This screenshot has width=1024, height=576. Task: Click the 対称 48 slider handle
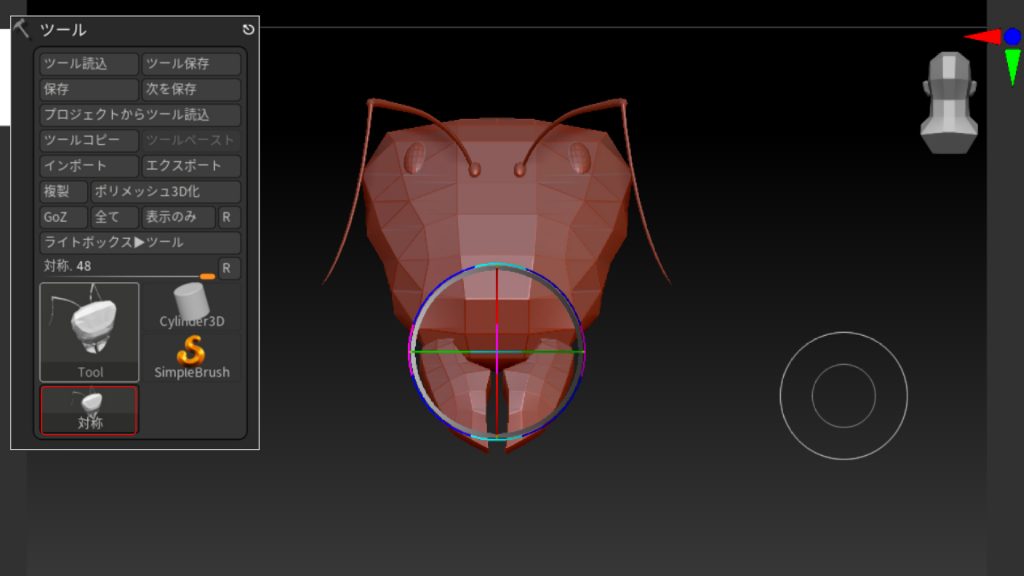click(x=207, y=276)
